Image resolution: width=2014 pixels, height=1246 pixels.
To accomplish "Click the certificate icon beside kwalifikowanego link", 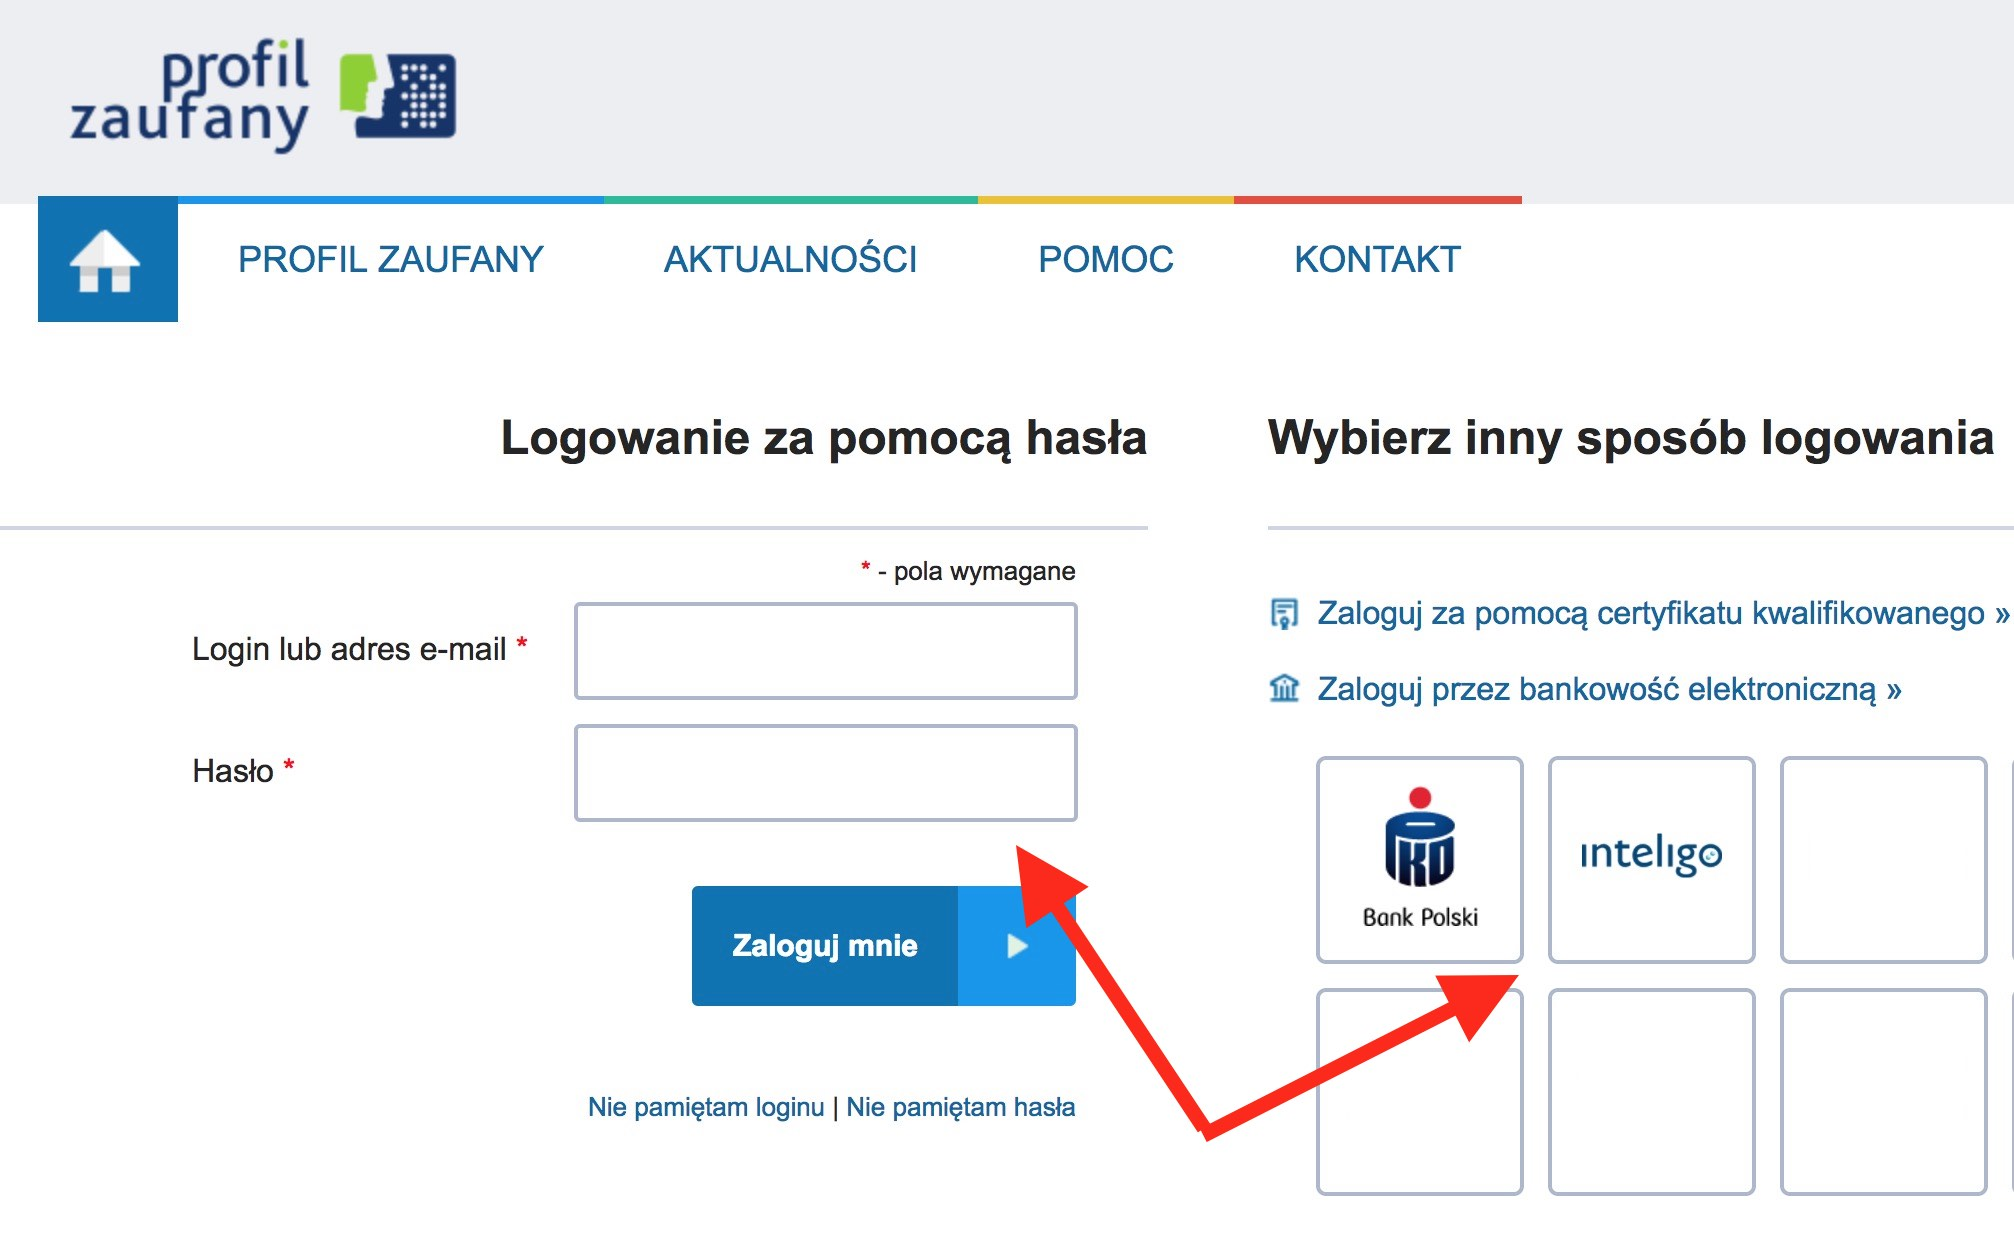I will [1284, 613].
